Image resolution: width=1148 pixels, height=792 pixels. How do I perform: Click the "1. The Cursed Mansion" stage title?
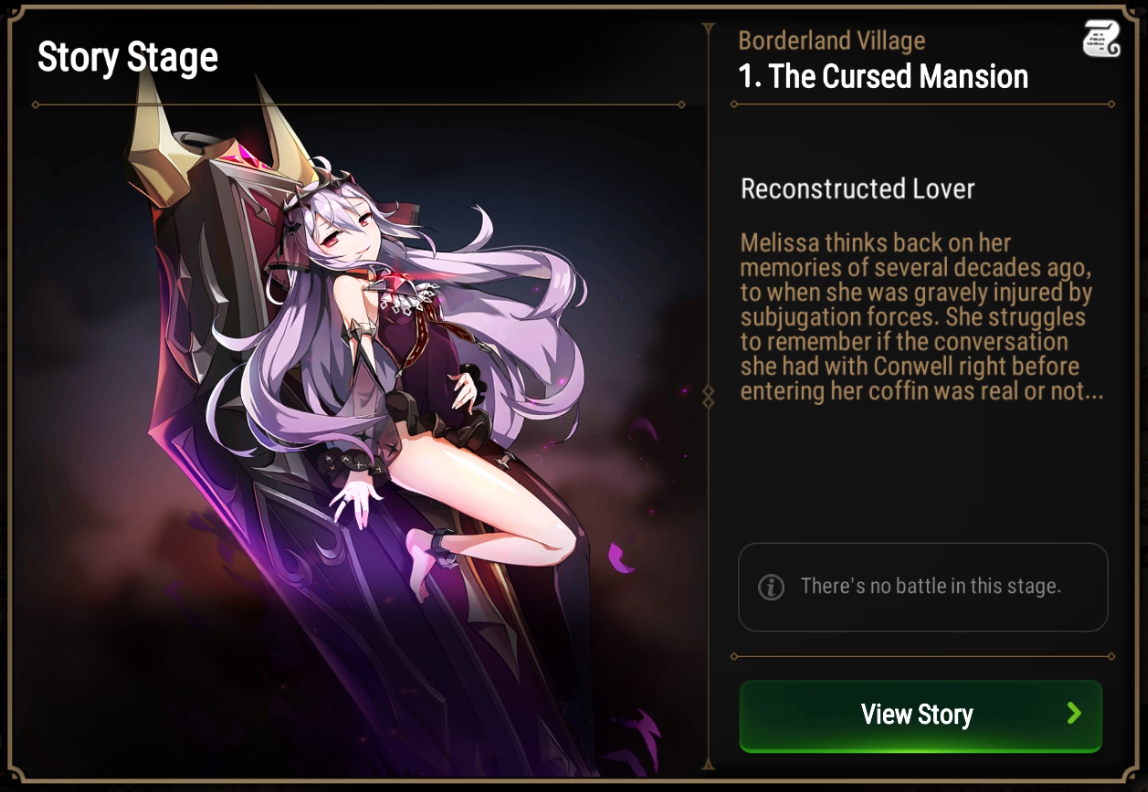(x=883, y=76)
